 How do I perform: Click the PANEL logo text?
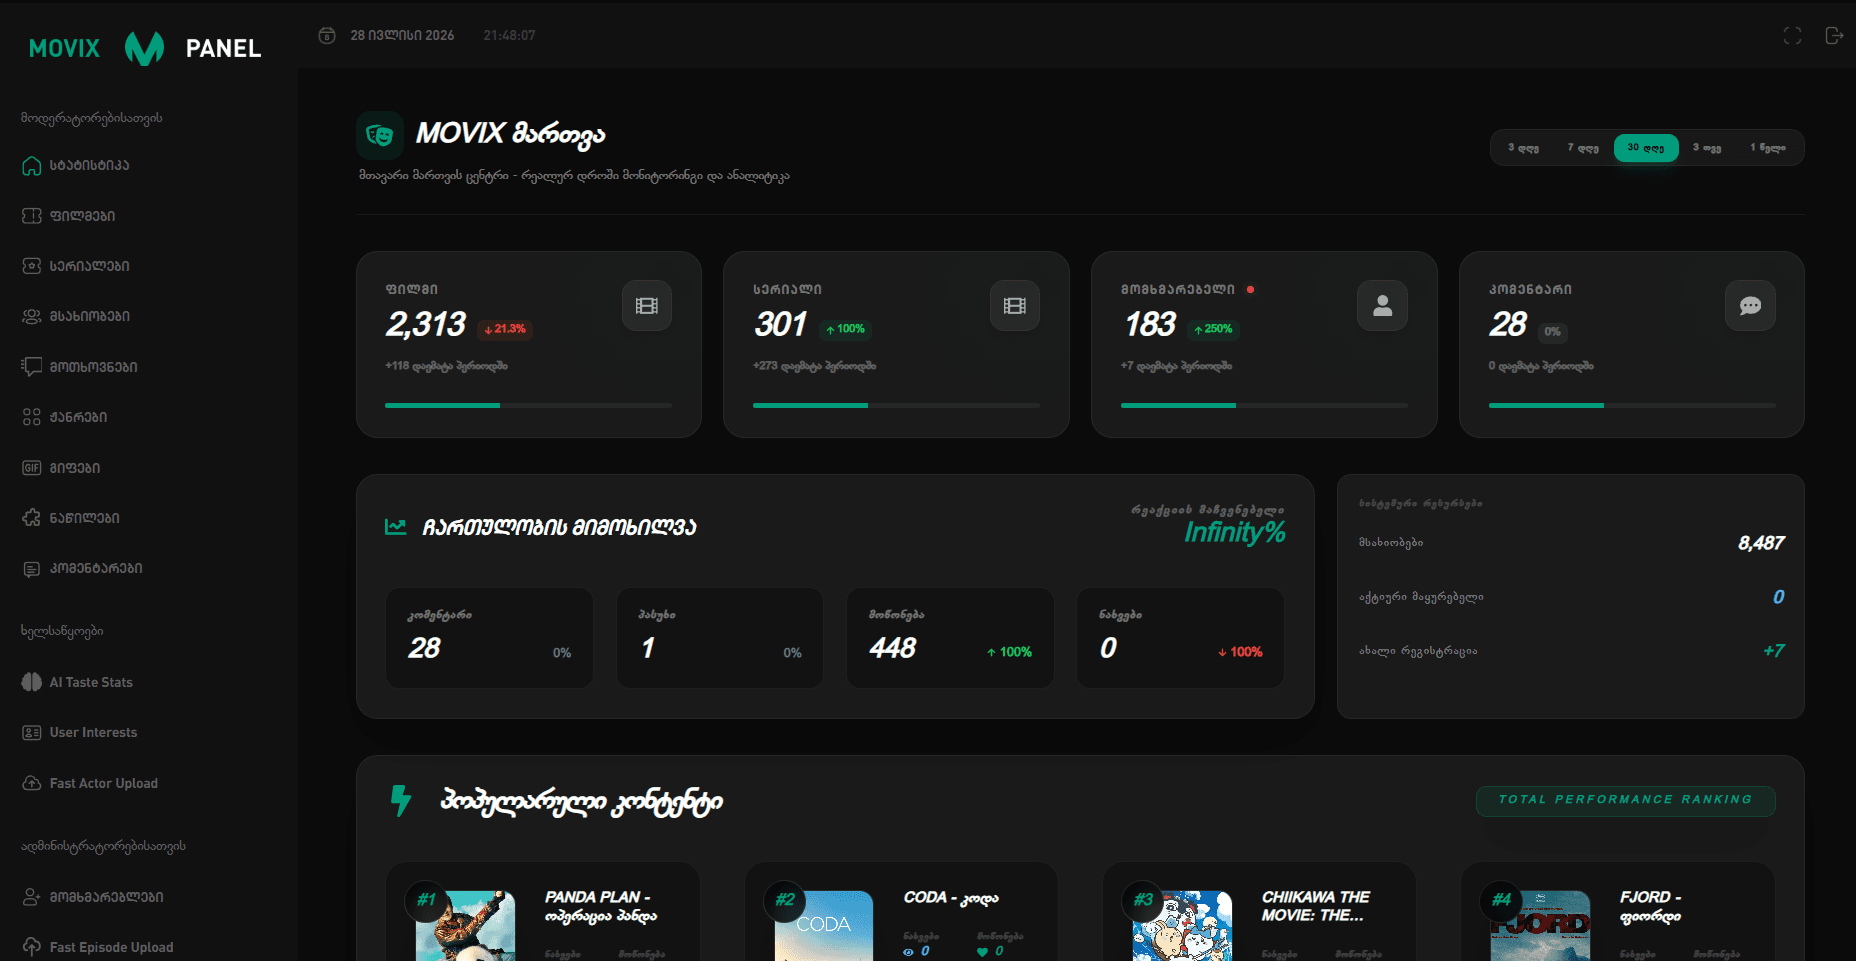[223, 48]
